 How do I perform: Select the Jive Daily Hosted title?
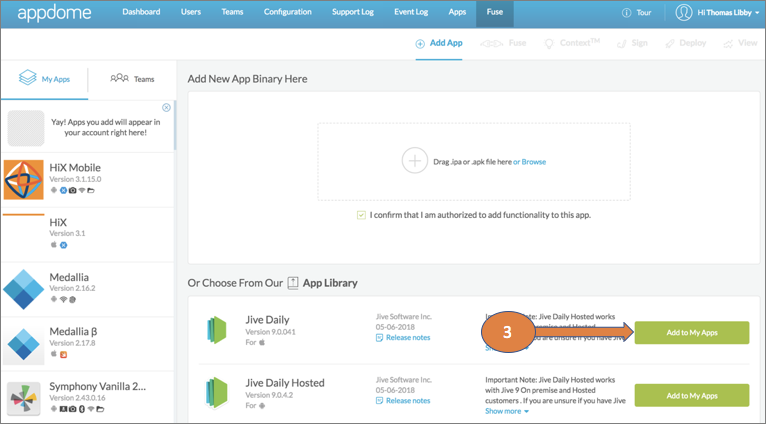pos(285,383)
